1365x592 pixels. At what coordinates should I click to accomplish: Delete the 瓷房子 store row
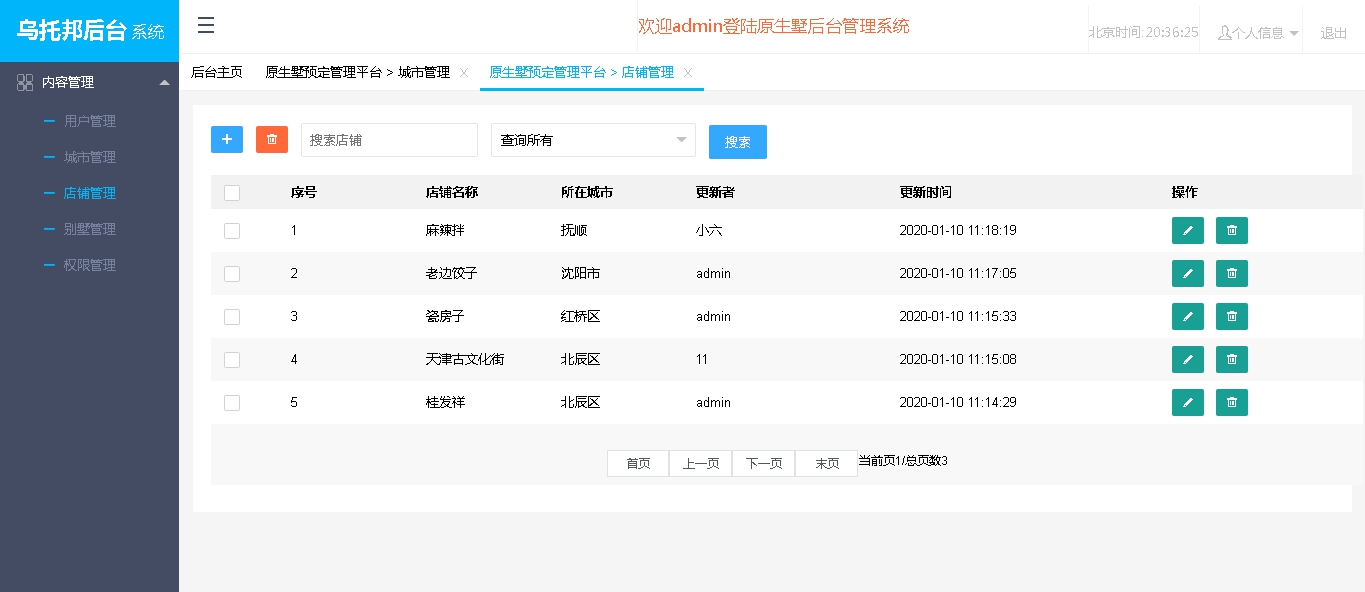coord(1232,316)
